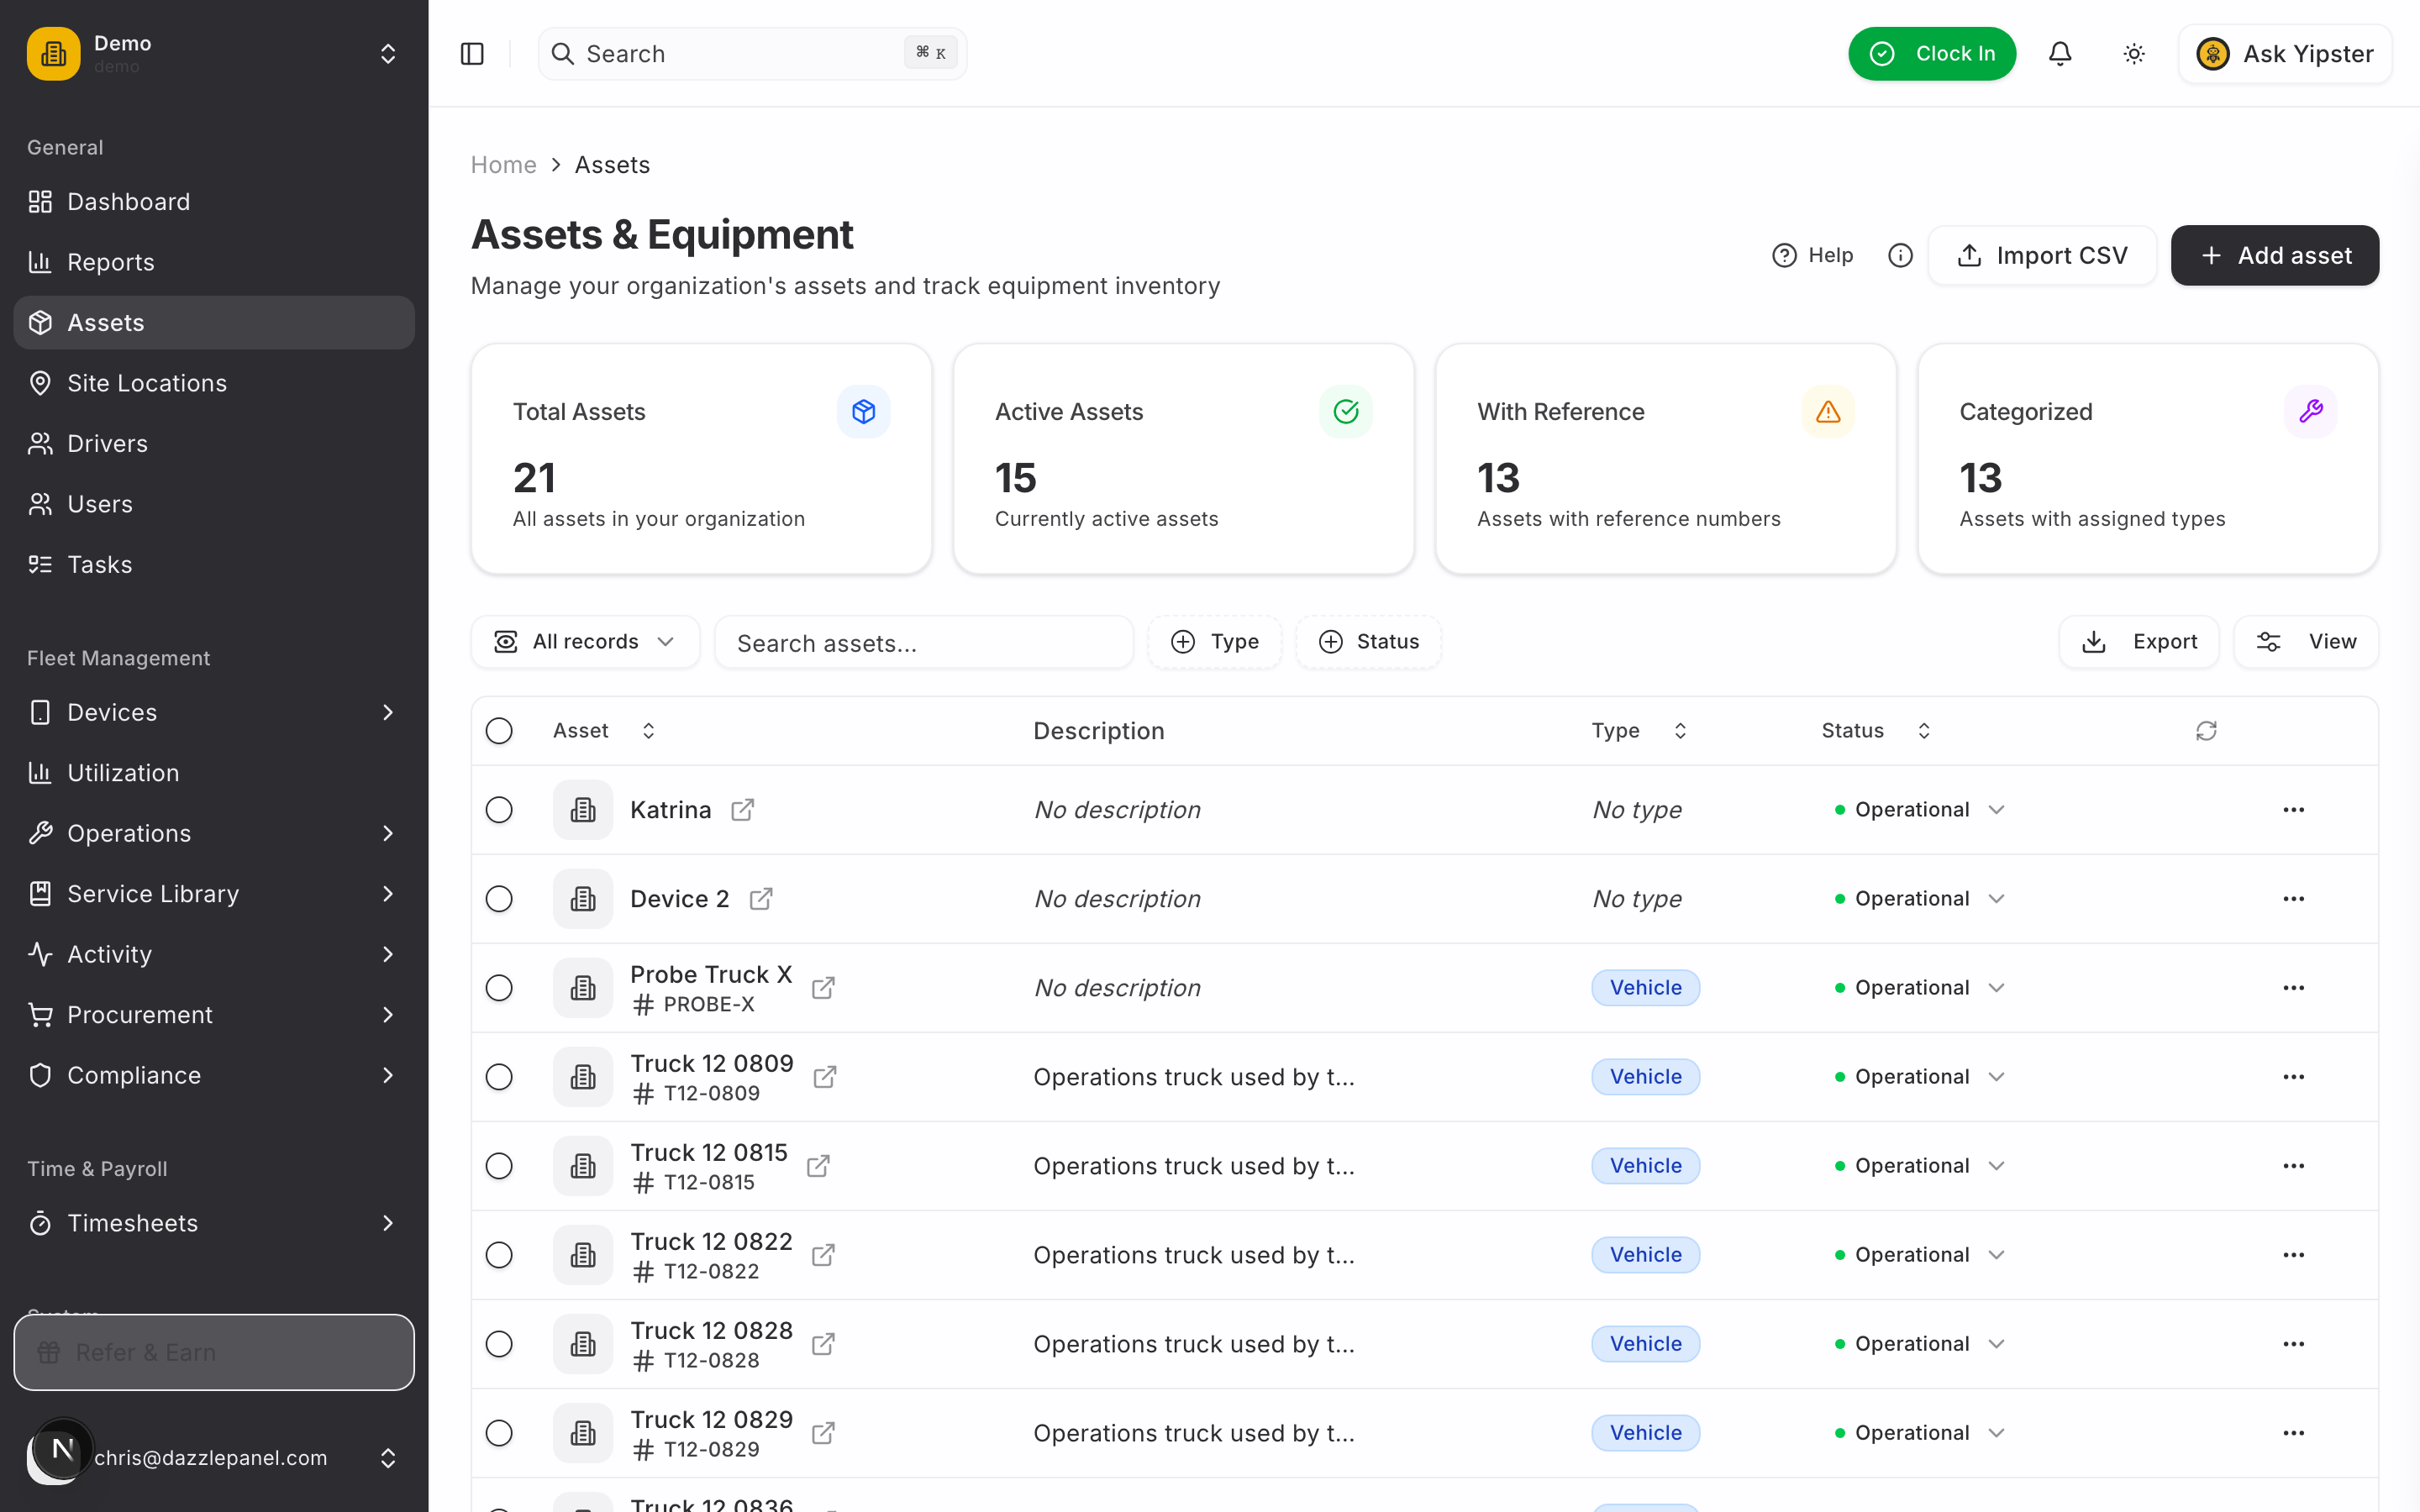
Task: Switch the theme with the sun icon
Action: click(x=2134, y=54)
